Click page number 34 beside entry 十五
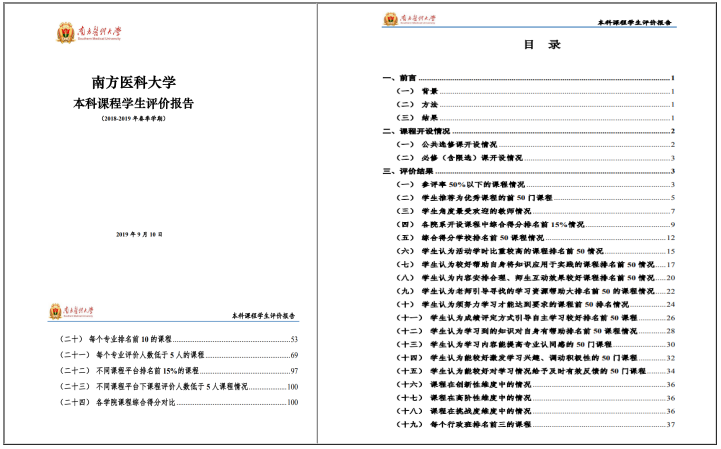Screen dimensions: 721x449 [671, 371]
